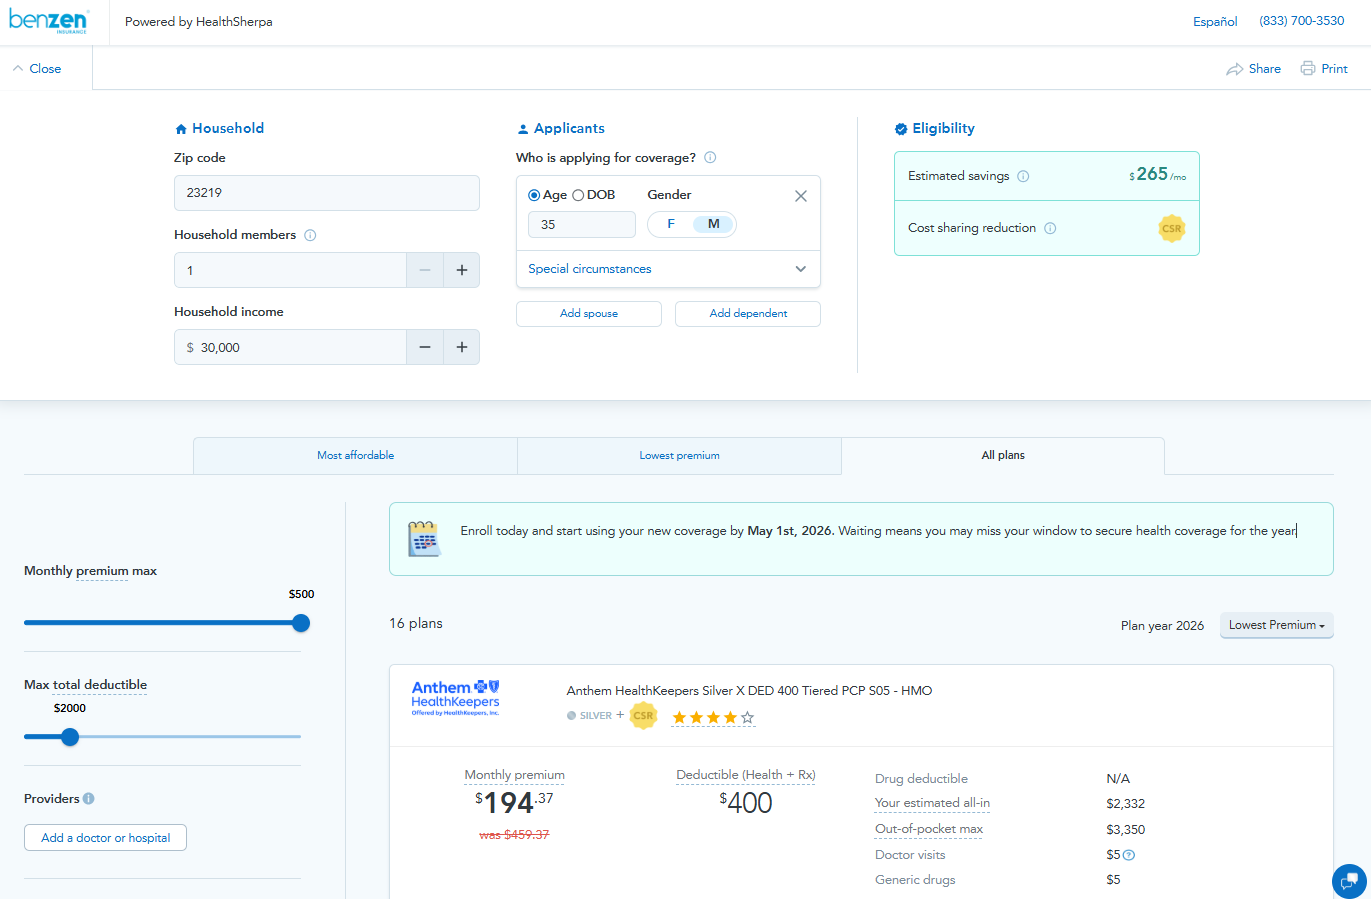Collapse the panel using Close chevron
This screenshot has height=899, width=1371.
click(18, 69)
